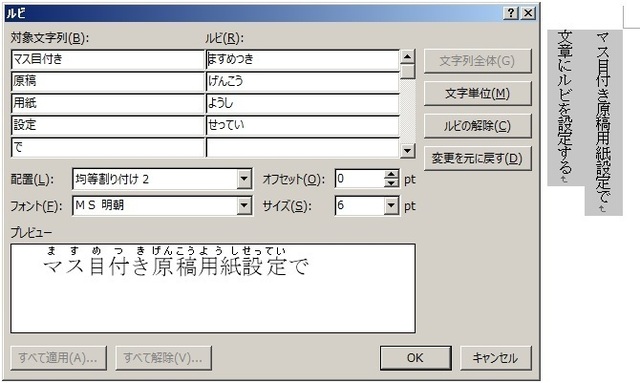
Task: Click the target text field 用紙
Action: (x=107, y=104)
